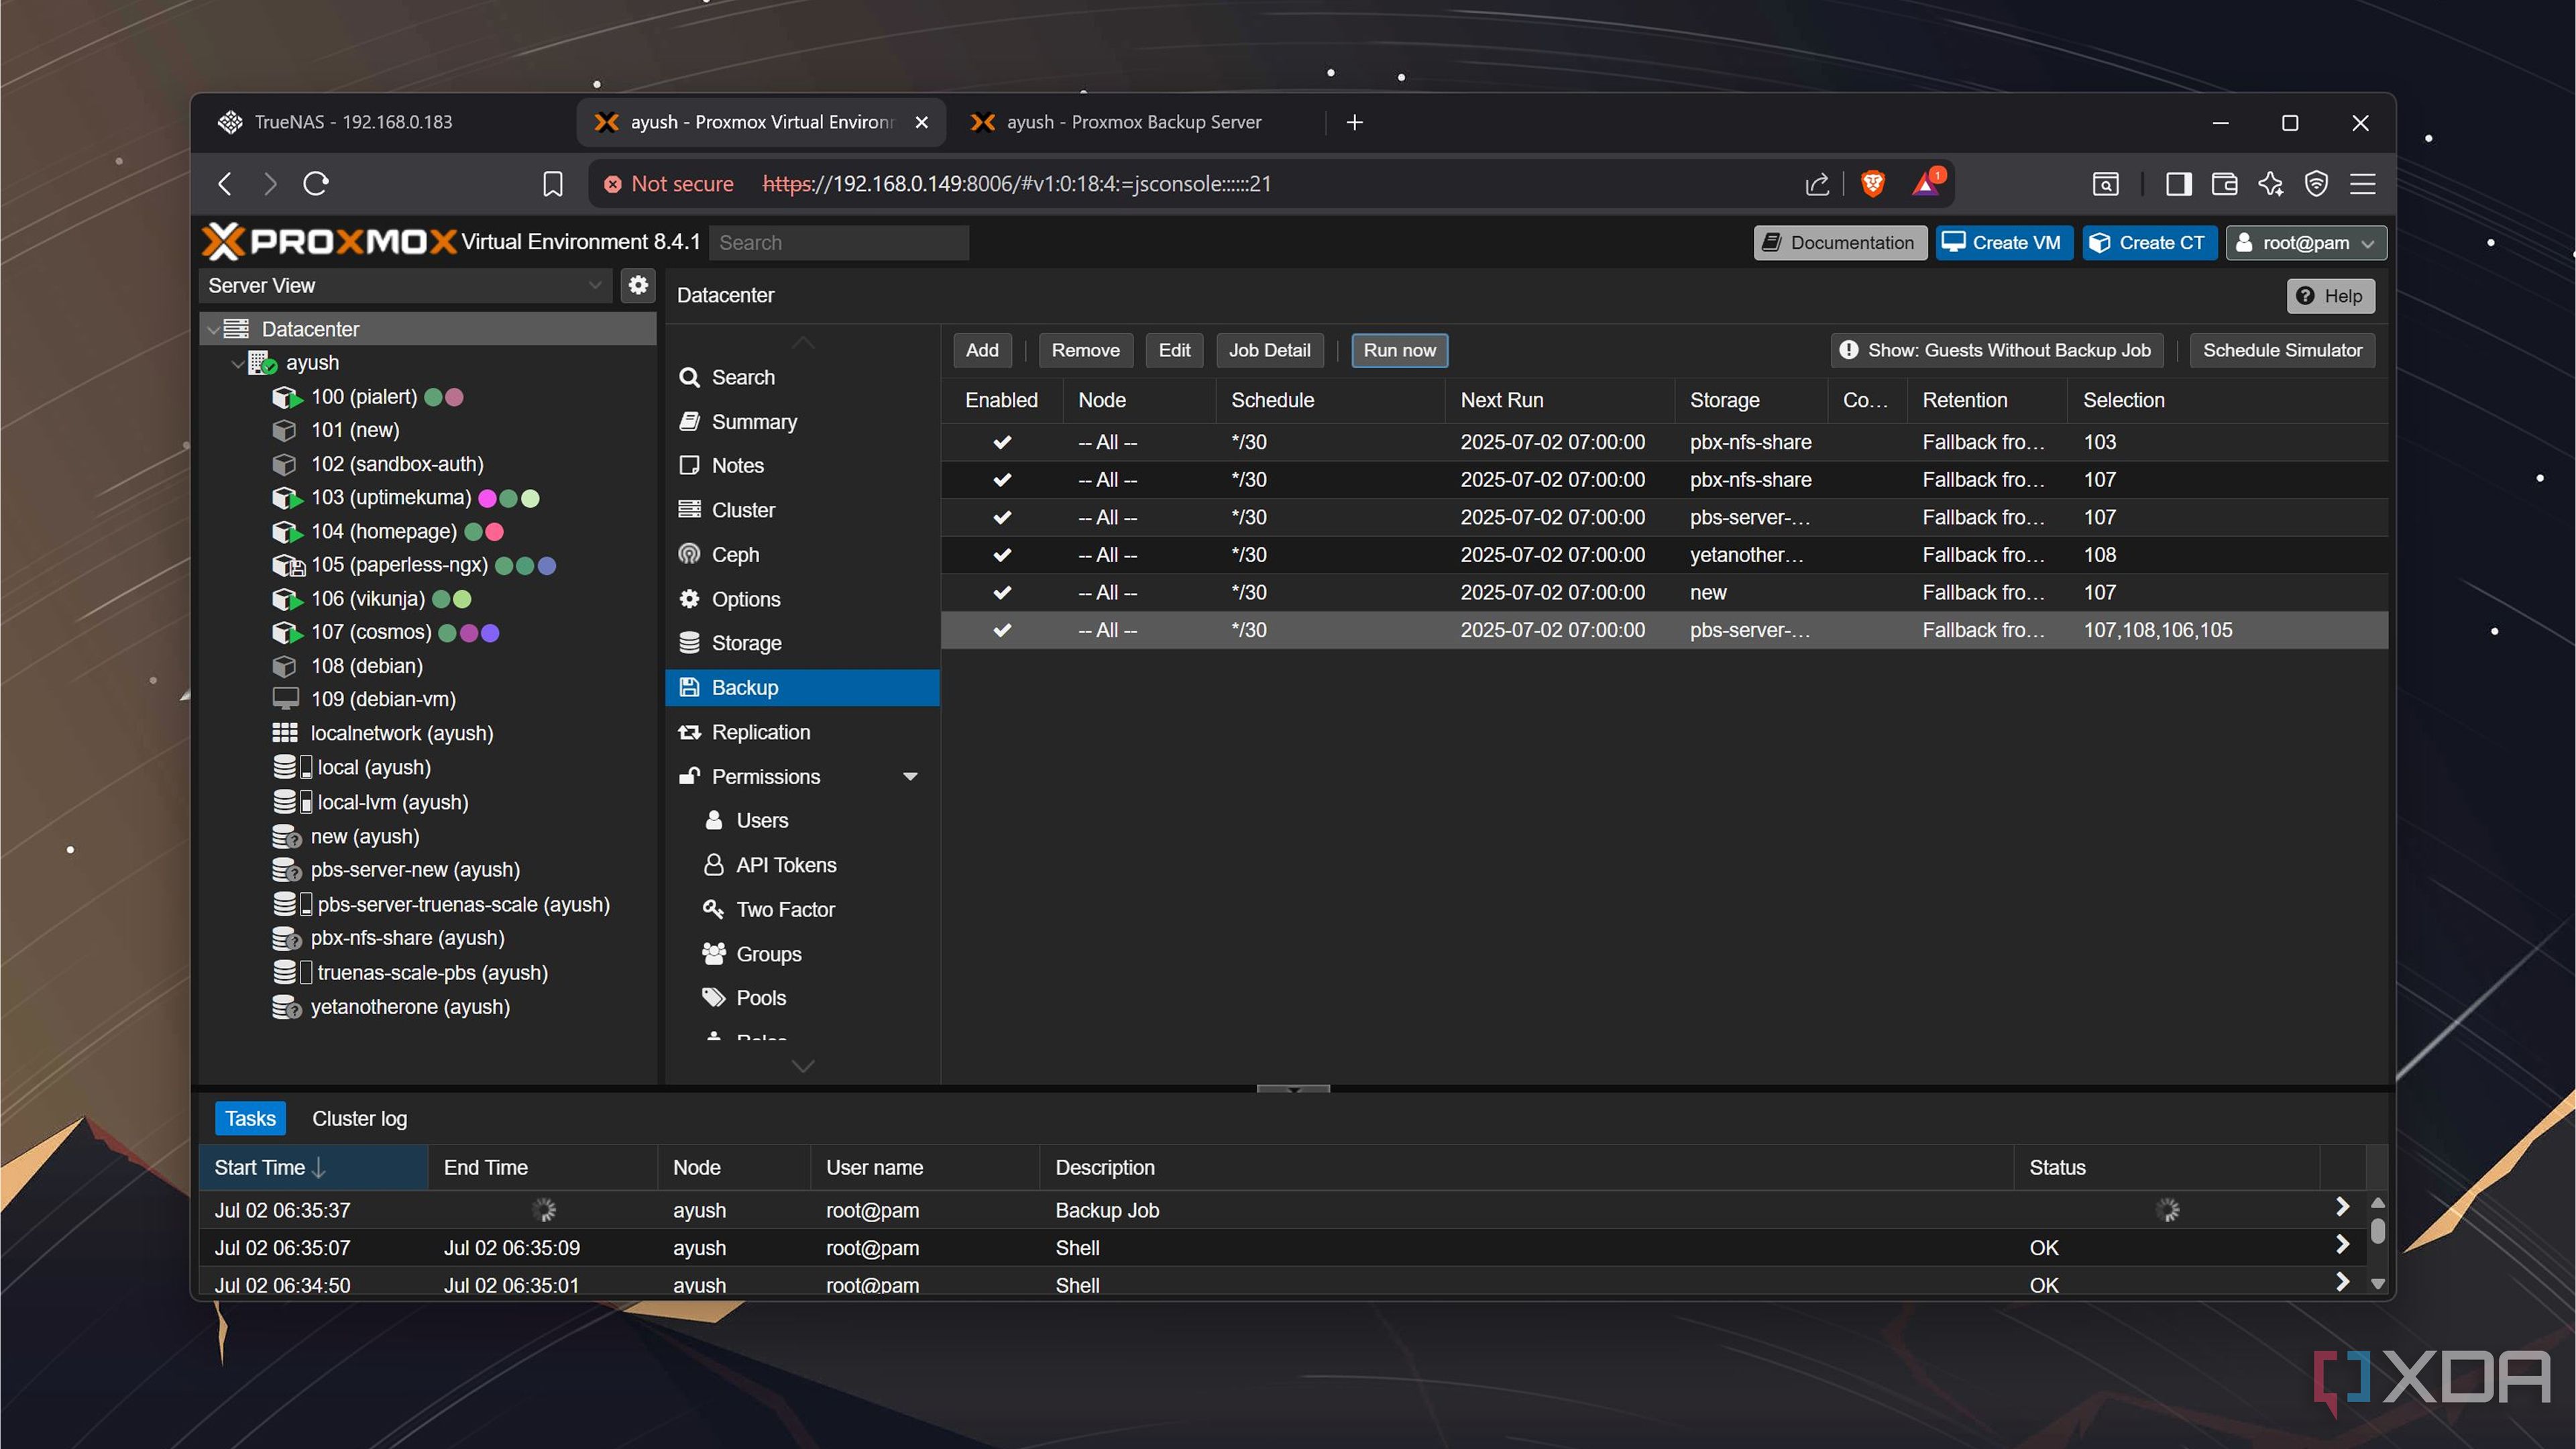Open root@pam user dropdown
Screen dimensions: 2576x1449
[2305, 243]
